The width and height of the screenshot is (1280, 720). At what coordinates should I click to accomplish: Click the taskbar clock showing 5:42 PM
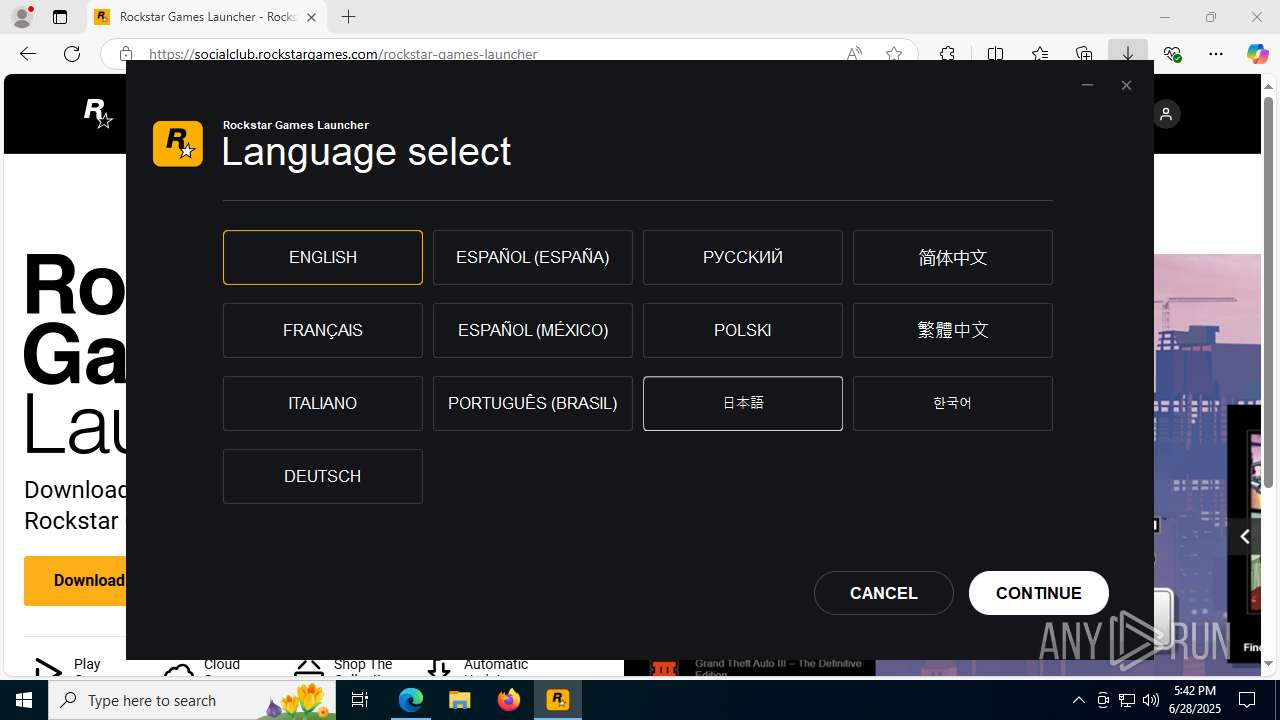tap(1195, 700)
